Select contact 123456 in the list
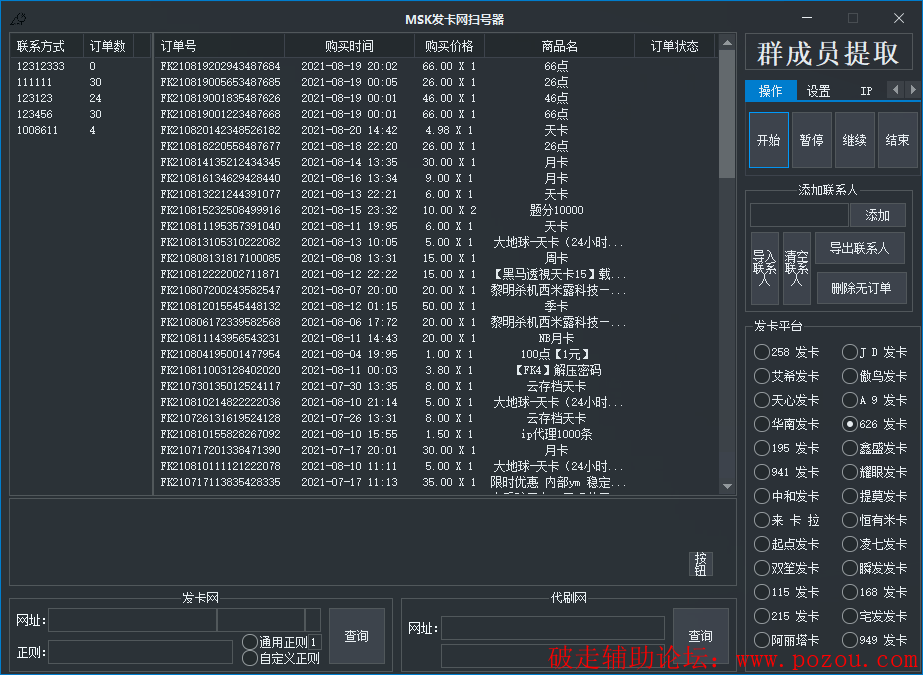The image size is (923, 675). tap(35, 114)
